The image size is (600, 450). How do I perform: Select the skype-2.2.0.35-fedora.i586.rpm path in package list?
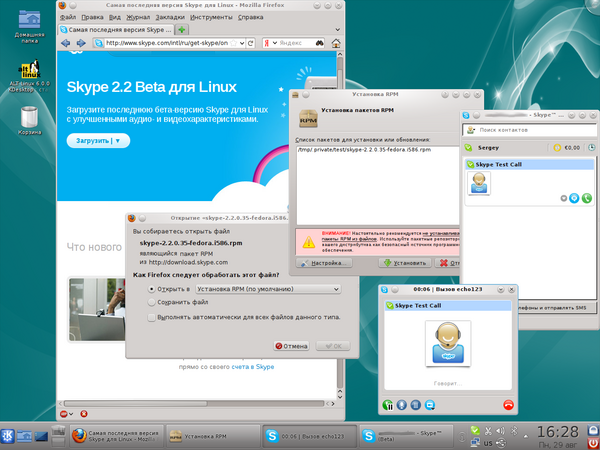click(x=364, y=150)
